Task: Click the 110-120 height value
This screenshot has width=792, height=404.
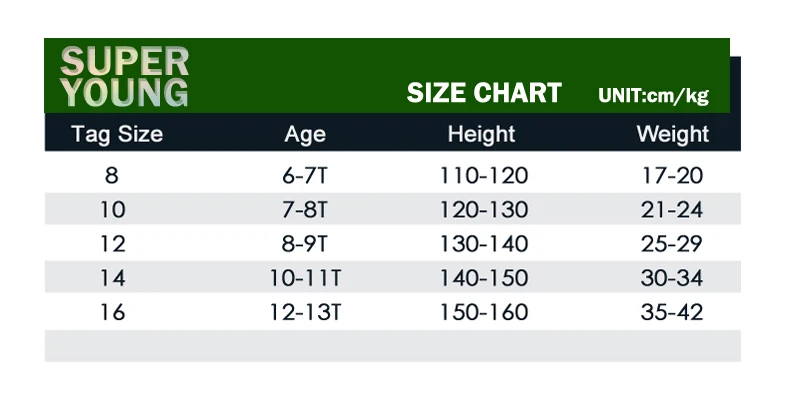Action: click(x=484, y=175)
